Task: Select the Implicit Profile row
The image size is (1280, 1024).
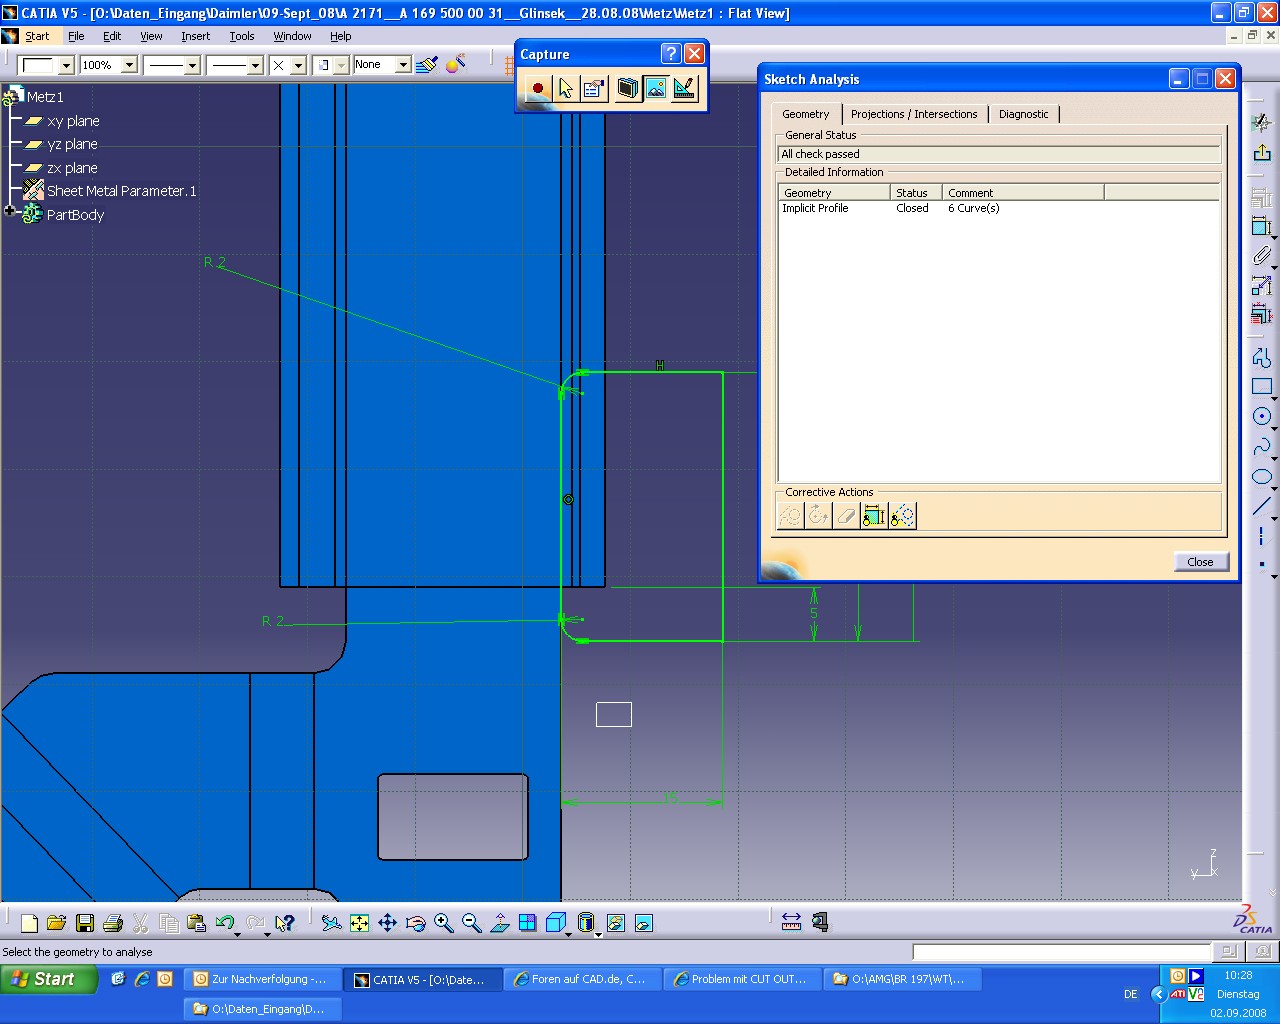Action: (999, 208)
